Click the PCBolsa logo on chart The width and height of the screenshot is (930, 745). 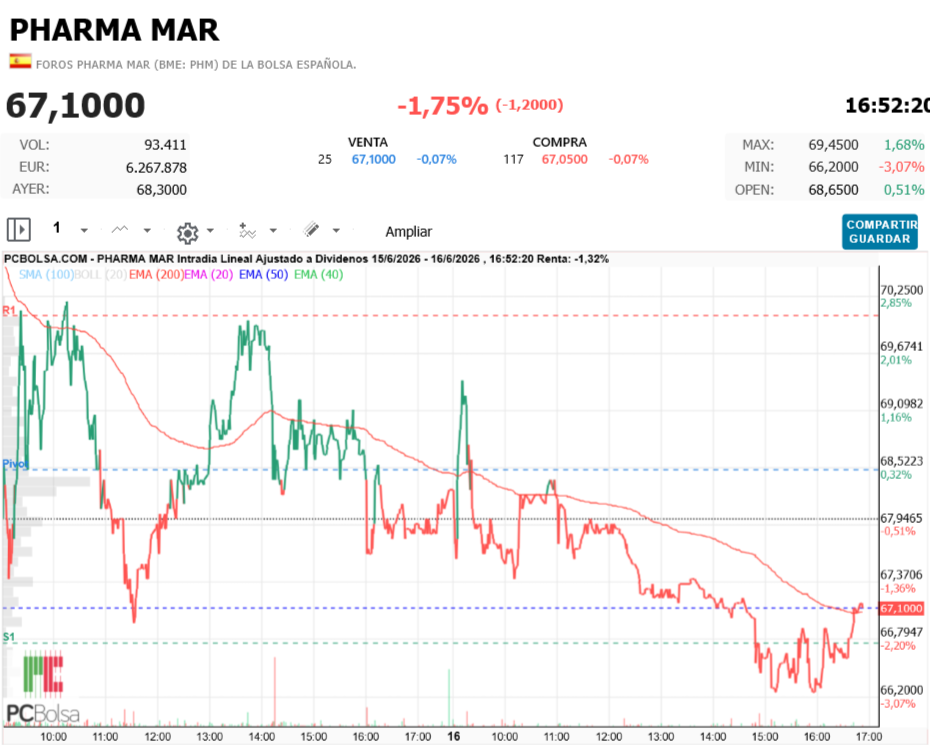(43, 688)
